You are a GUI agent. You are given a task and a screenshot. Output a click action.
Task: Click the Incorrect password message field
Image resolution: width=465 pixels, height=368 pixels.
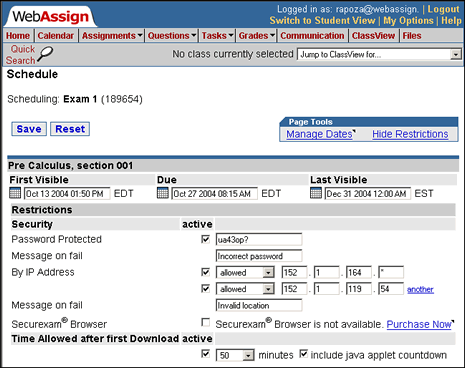point(259,256)
